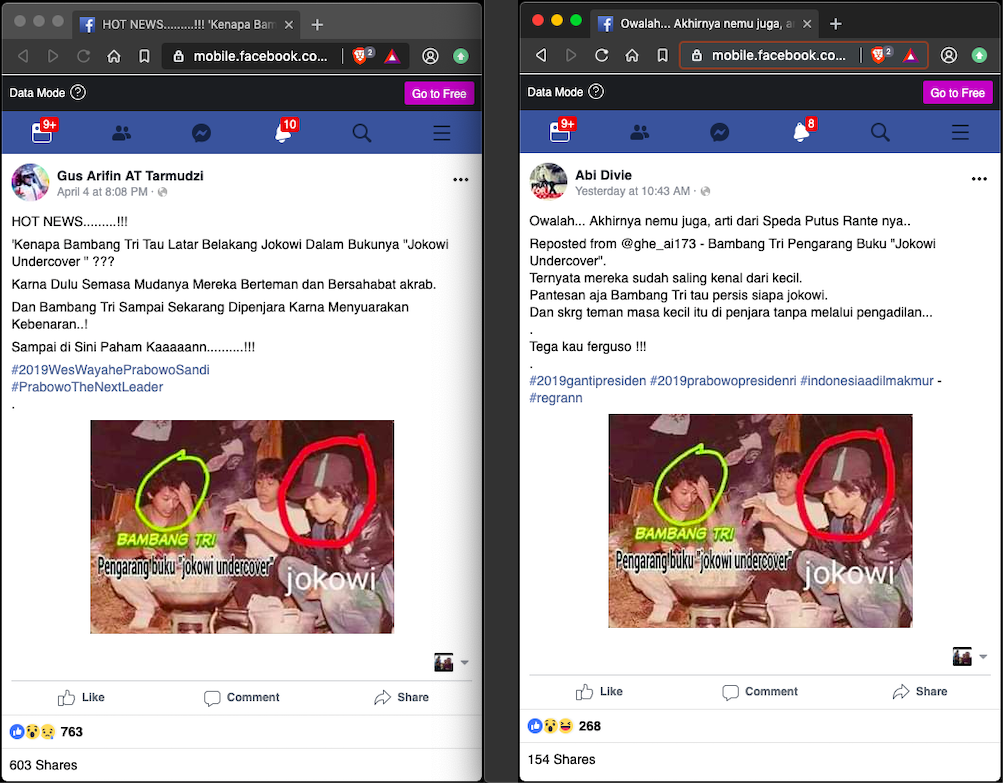Expand audience selector arrow under left post image

tap(464, 663)
